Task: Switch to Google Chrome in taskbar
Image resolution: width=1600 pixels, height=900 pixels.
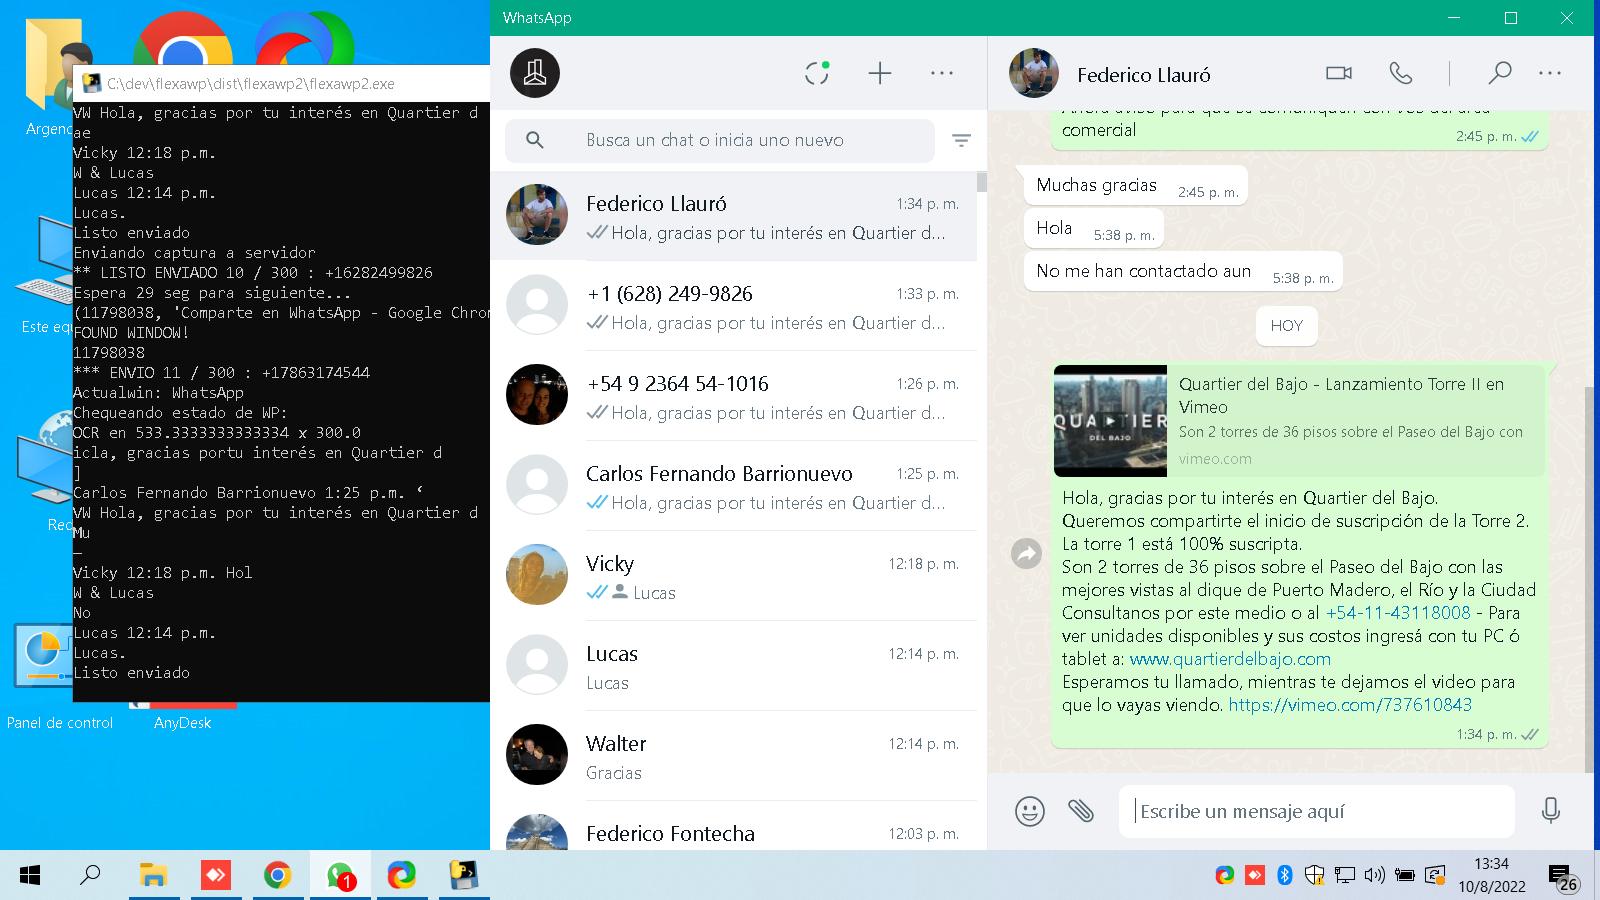Action: click(x=277, y=876)
